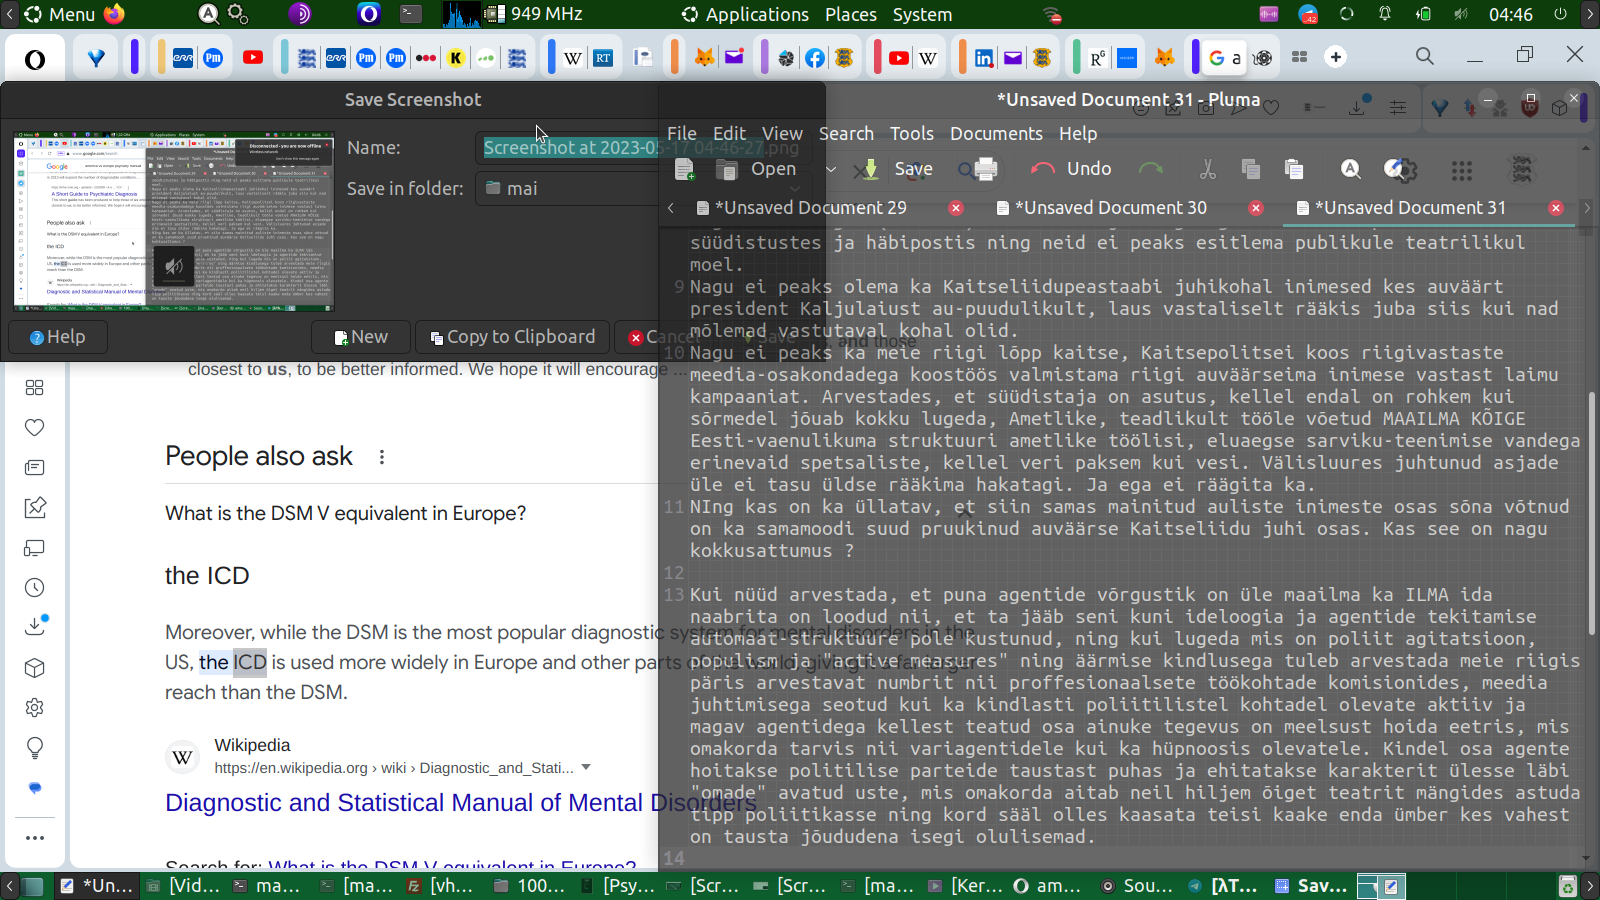
Task: Open Settings gear in Opera sidebar
Action: pyautogui.click(x=35, y=708)
